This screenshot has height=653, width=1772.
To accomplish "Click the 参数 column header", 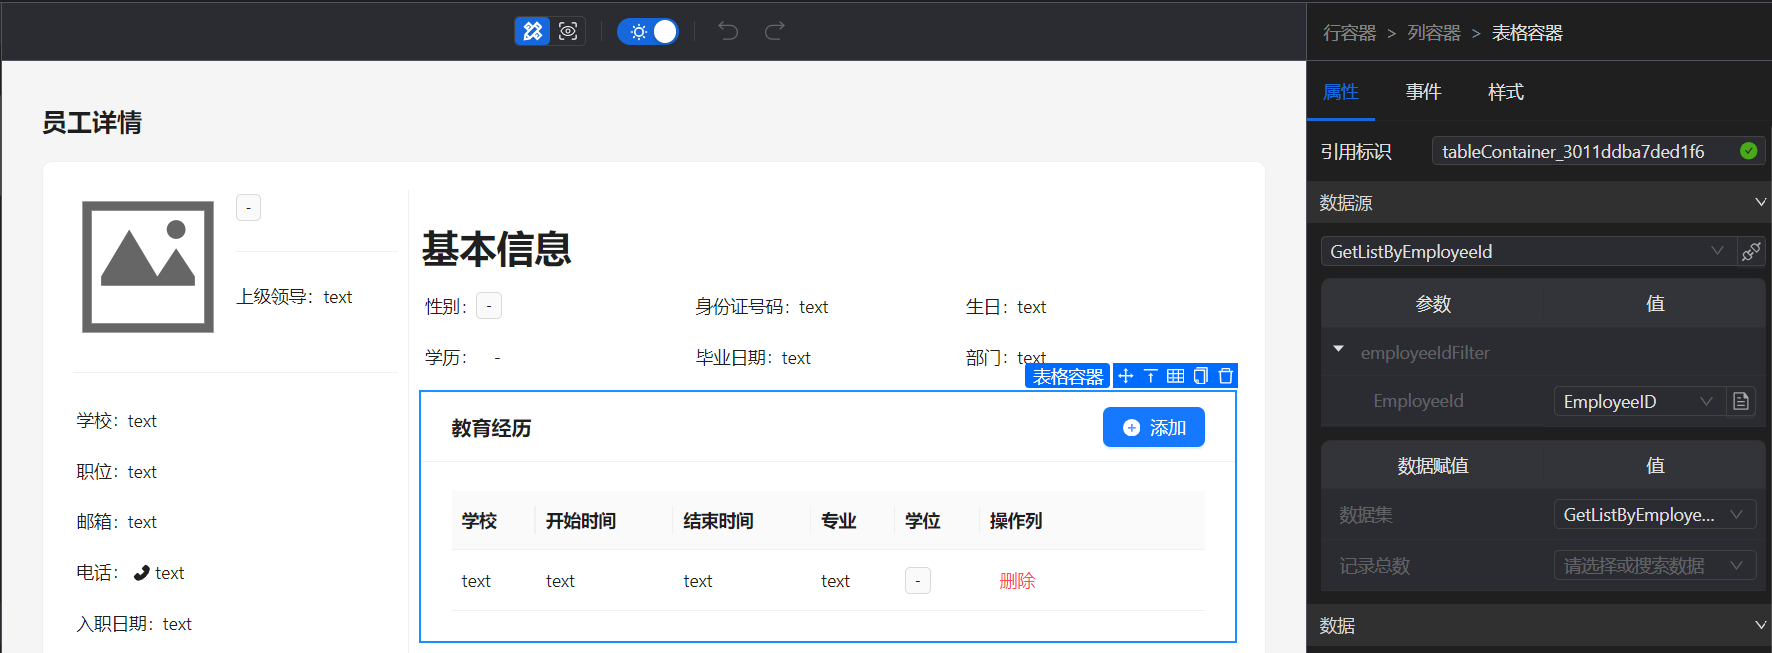I will pos(1433,304).
